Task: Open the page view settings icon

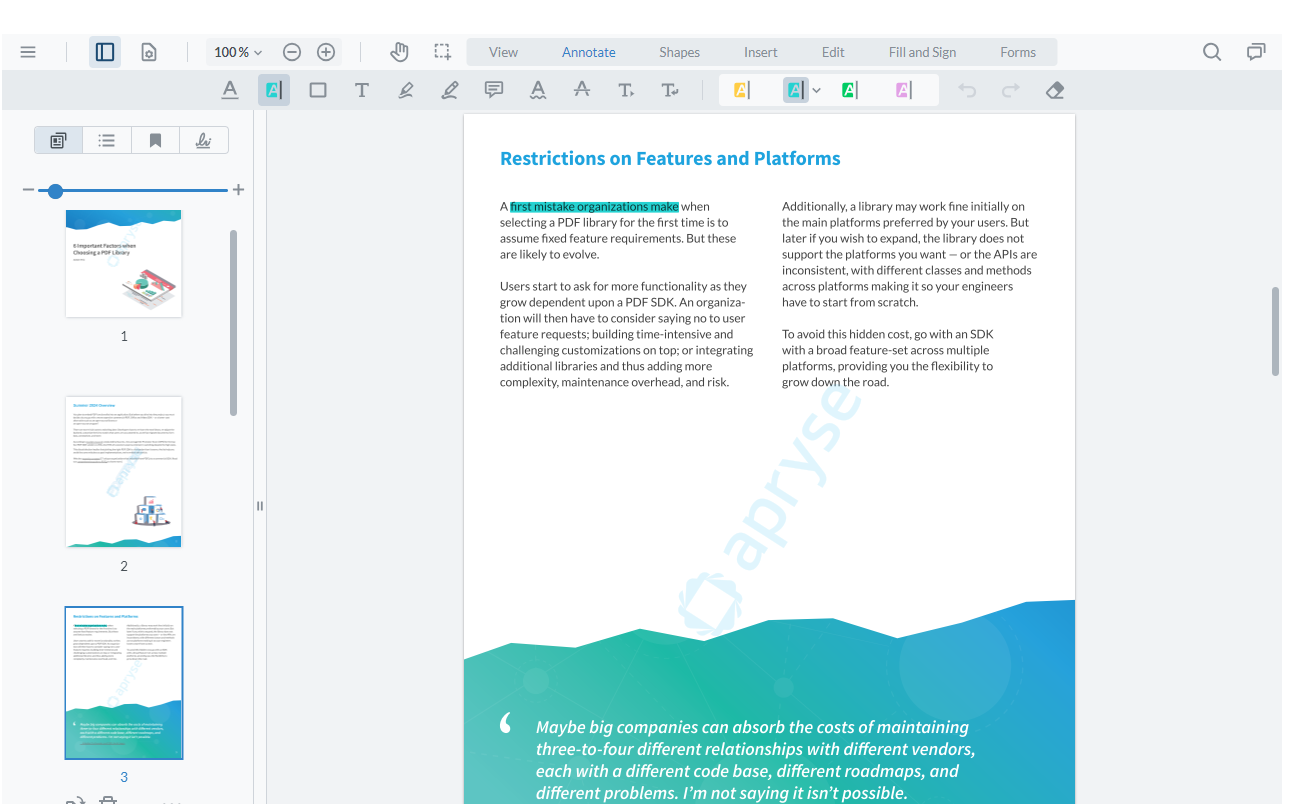Action: click(149, 52)
